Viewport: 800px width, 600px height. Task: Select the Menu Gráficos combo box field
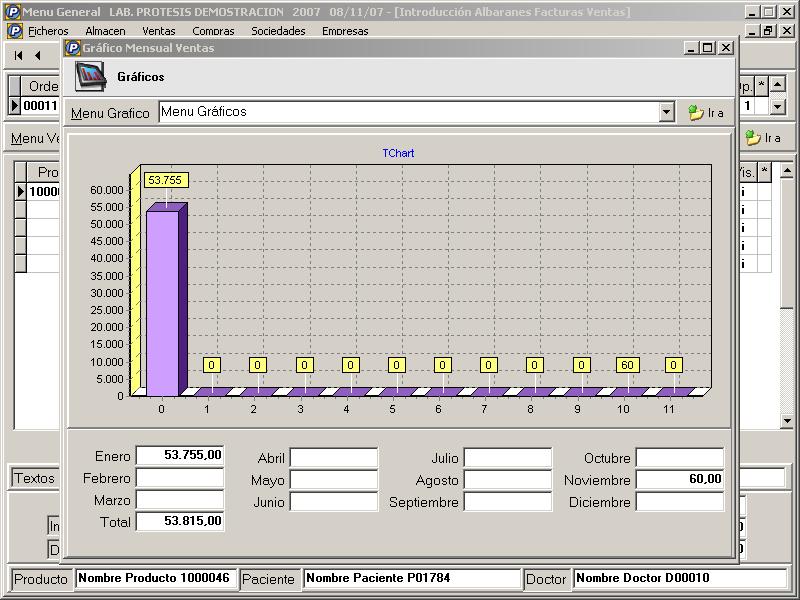416,112
